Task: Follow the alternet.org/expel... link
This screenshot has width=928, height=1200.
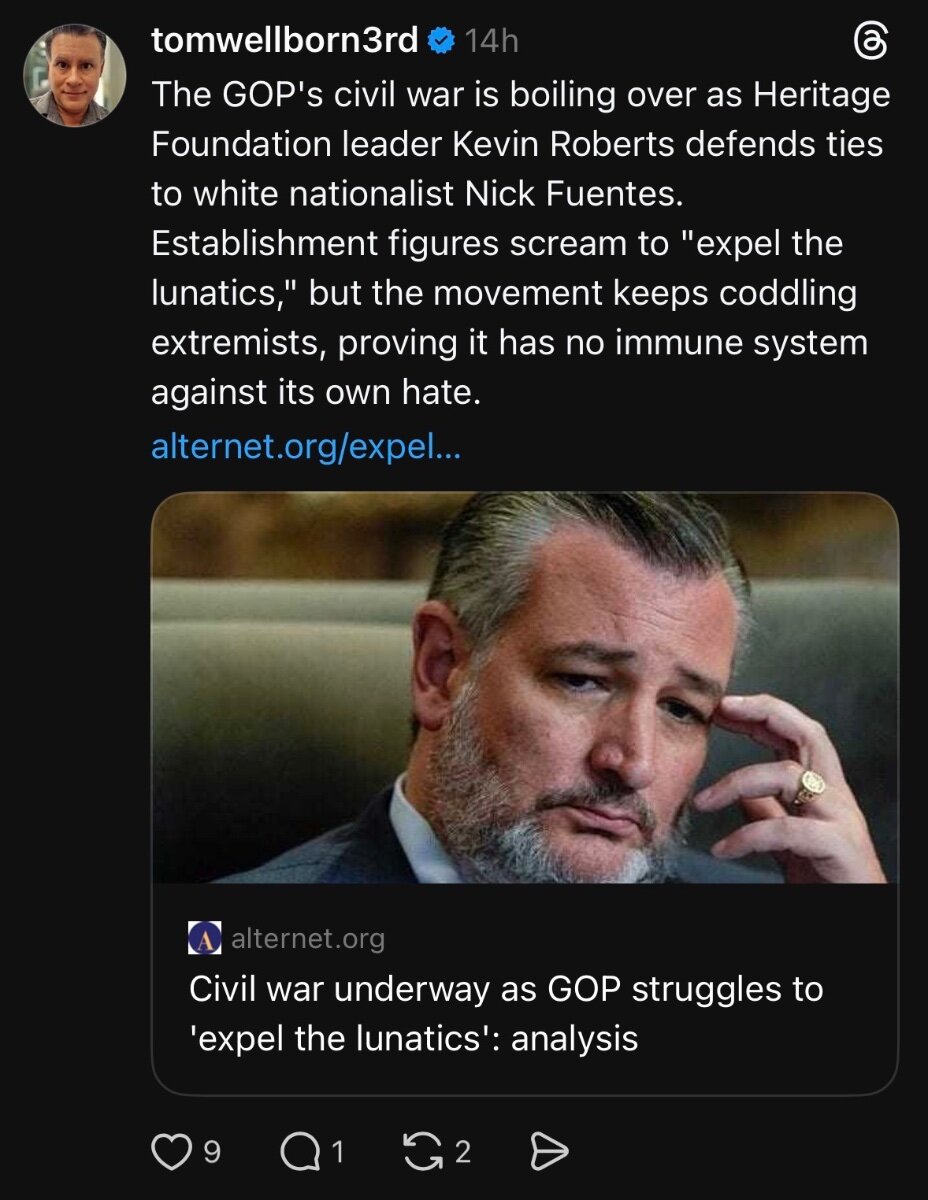Action: [306, 447]
